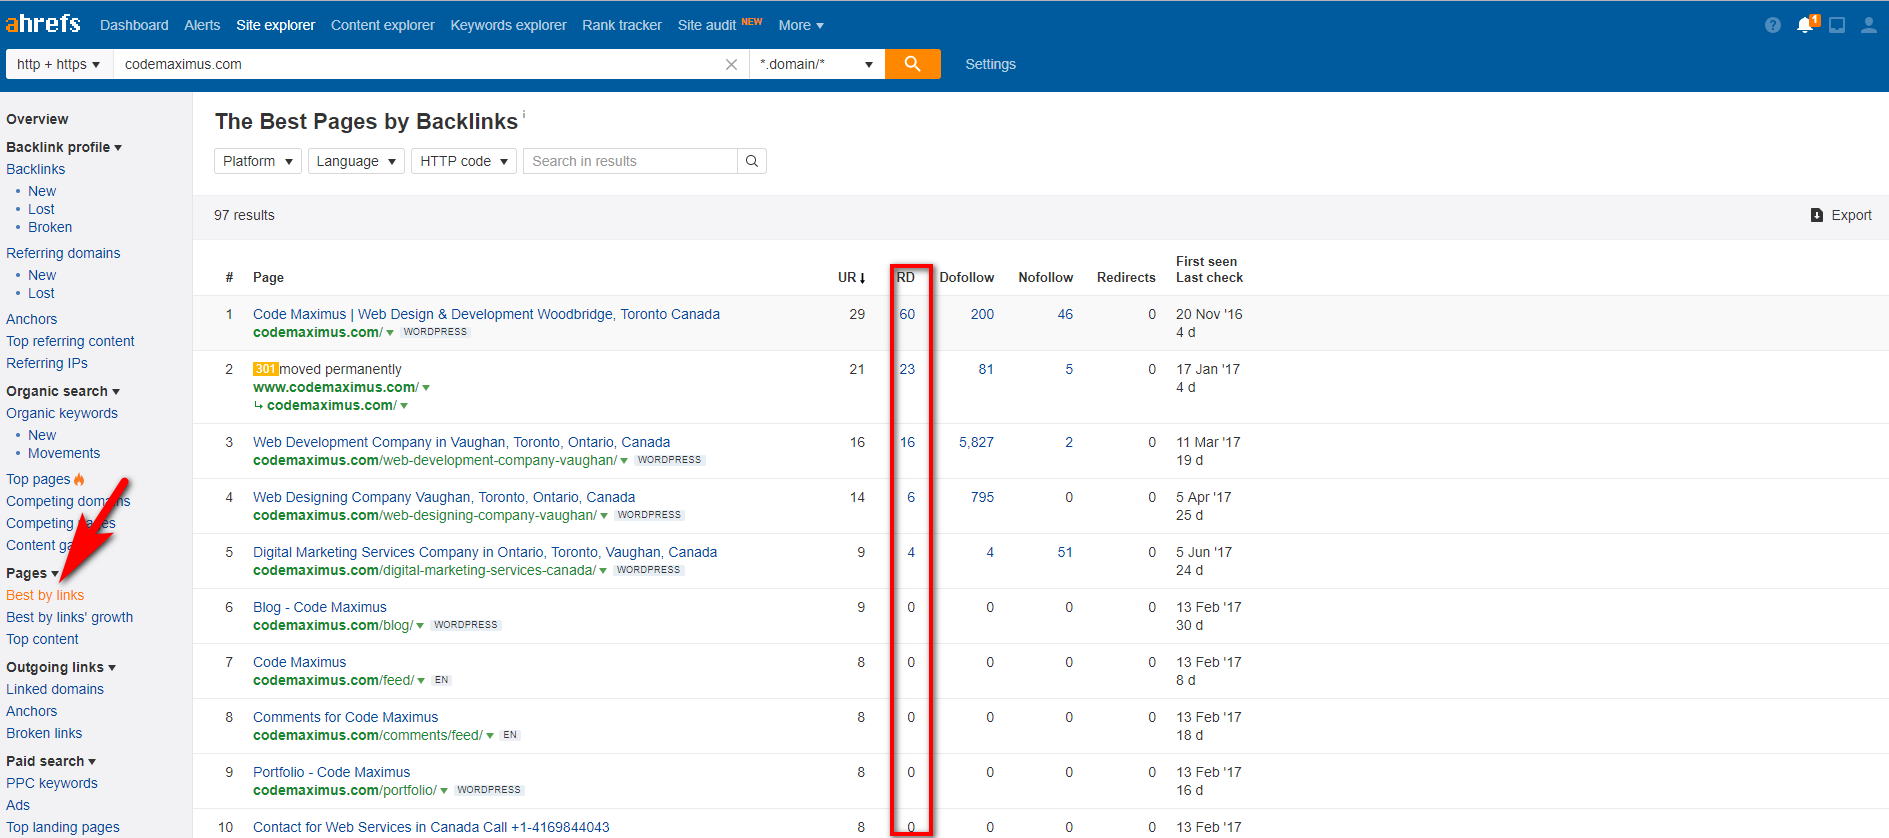Click Nofollow value 51 in row 5
The height and width of the screenshot is (838, 1889).
[x=1065, y=552]
